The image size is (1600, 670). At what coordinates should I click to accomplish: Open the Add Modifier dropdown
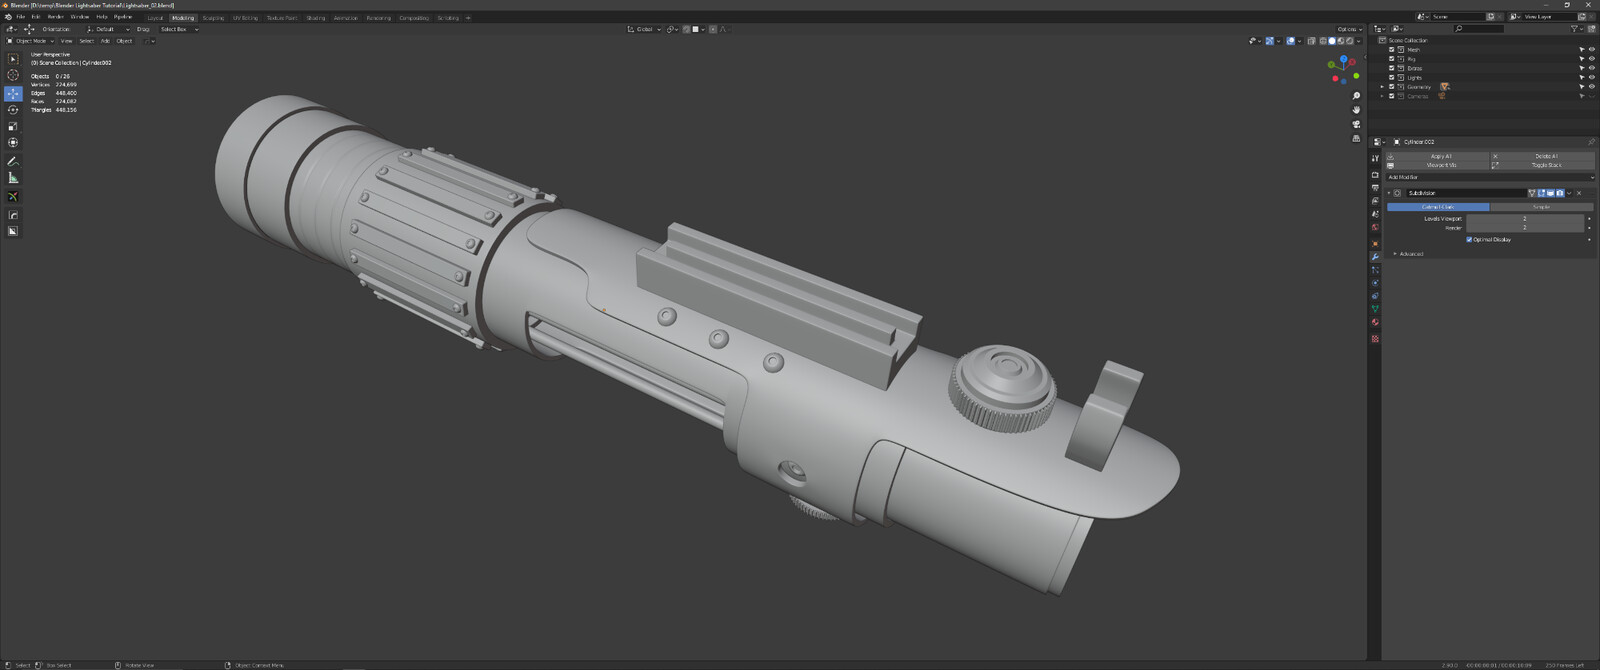pos(1490,177)
